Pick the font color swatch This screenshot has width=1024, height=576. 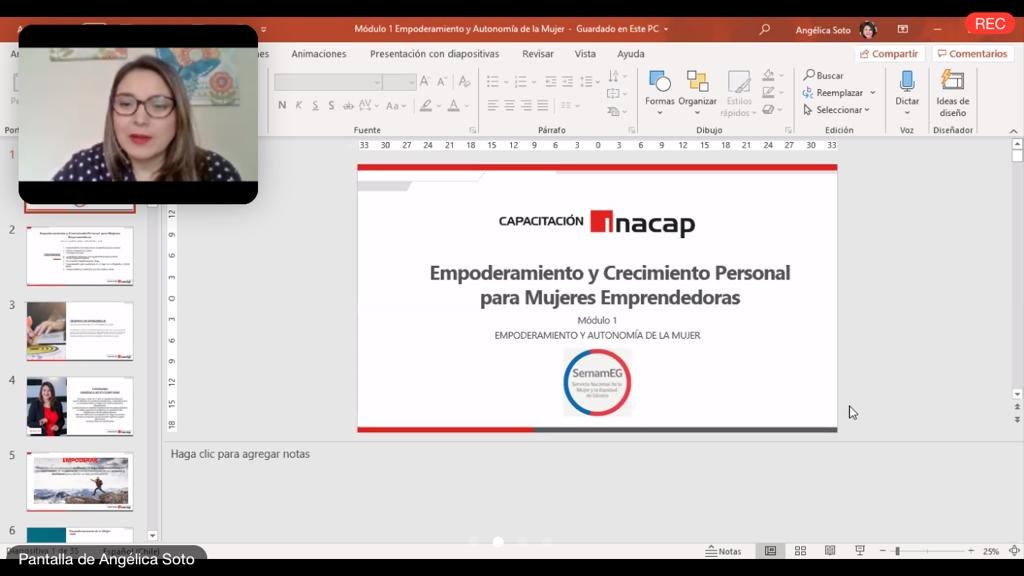coord(453,106)
